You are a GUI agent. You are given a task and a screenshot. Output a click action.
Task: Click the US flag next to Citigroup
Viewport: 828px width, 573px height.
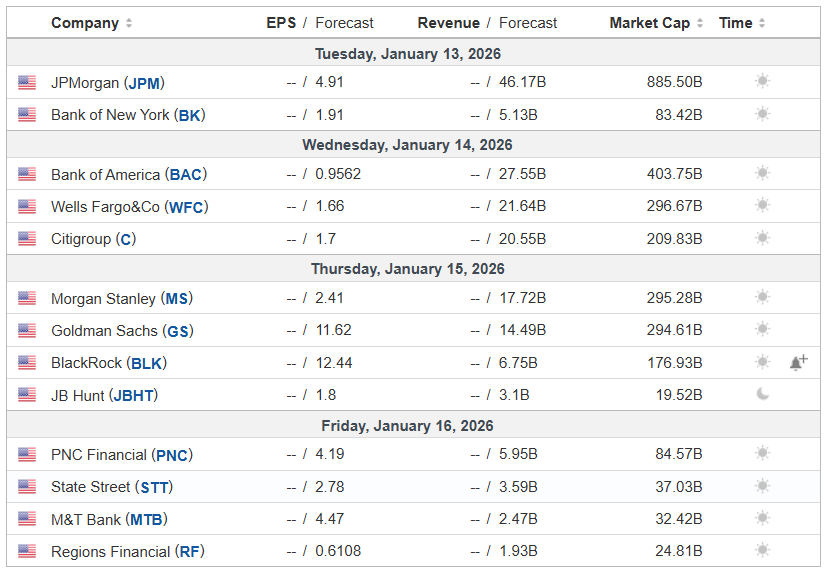point(27,239)
